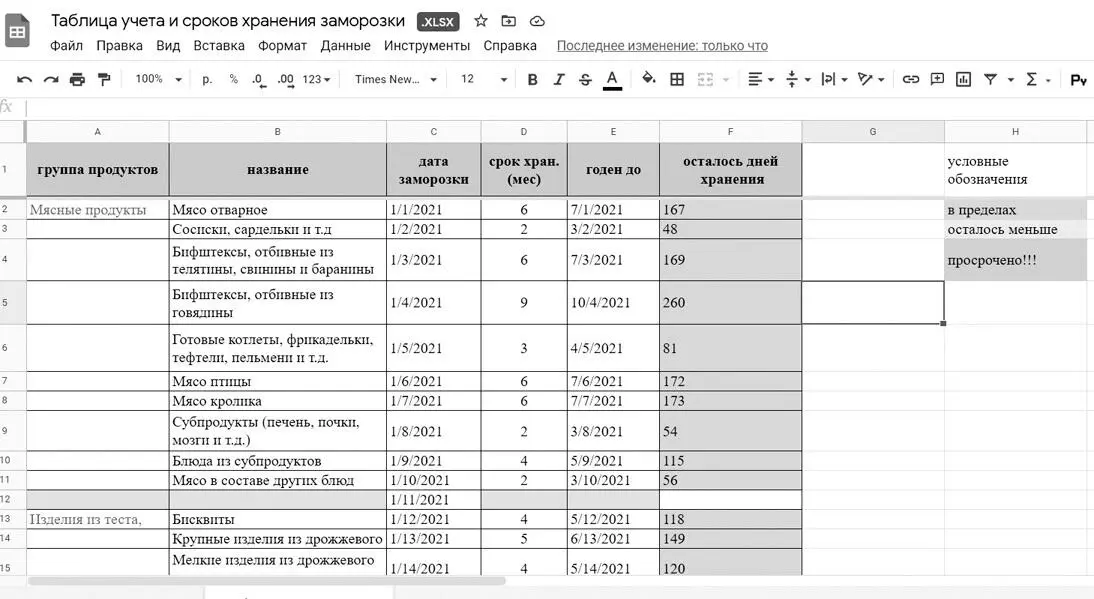Increase decimal places button .00
Image resolution: width=1094 pixels, height=599 pixels.
coord(285,80)
